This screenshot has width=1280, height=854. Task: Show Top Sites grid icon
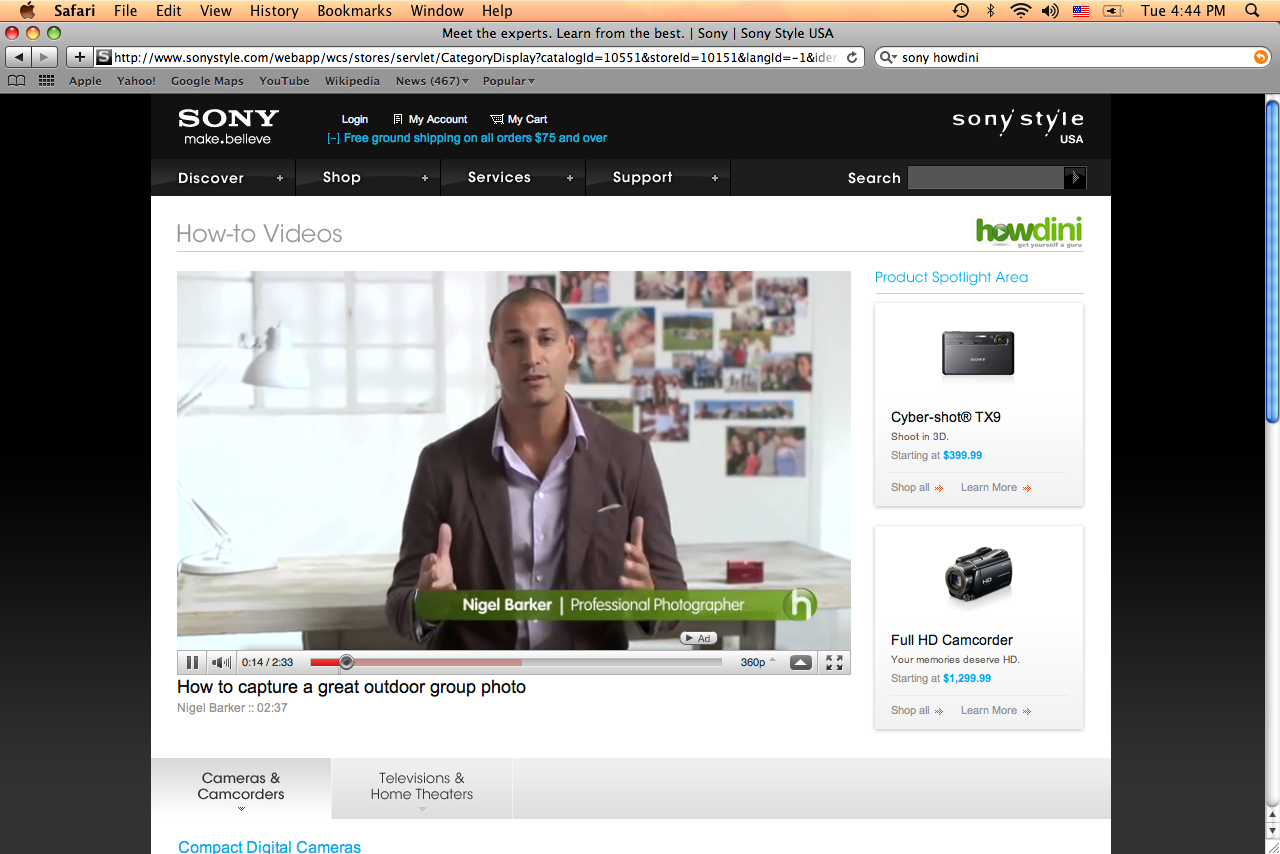pos(46,81)
